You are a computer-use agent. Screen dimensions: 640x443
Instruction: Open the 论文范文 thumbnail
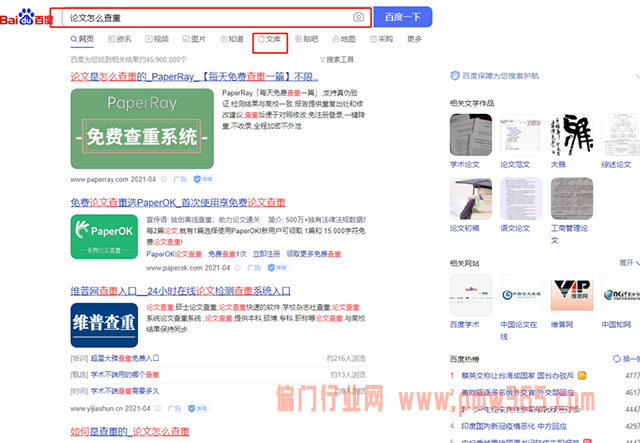point(521,135)
